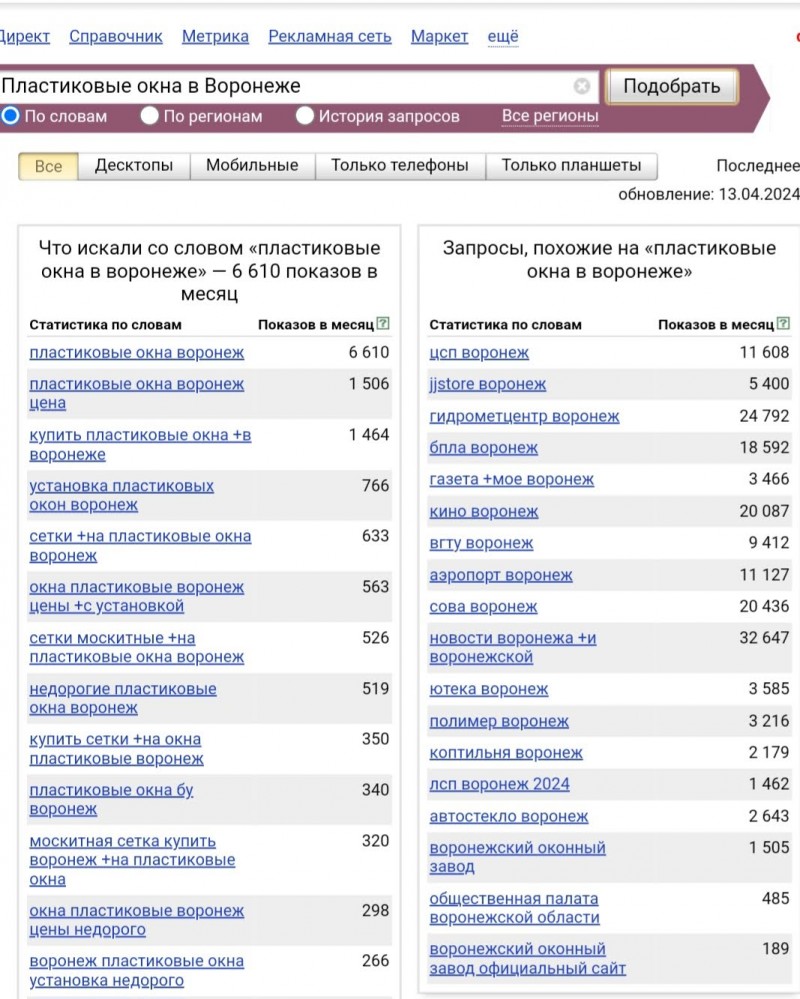This screenshot has width=800, height=999.
Task: Open 'новости воронежа +и воронежской' link
Action: pyautogui.click(x=513, y=647)
